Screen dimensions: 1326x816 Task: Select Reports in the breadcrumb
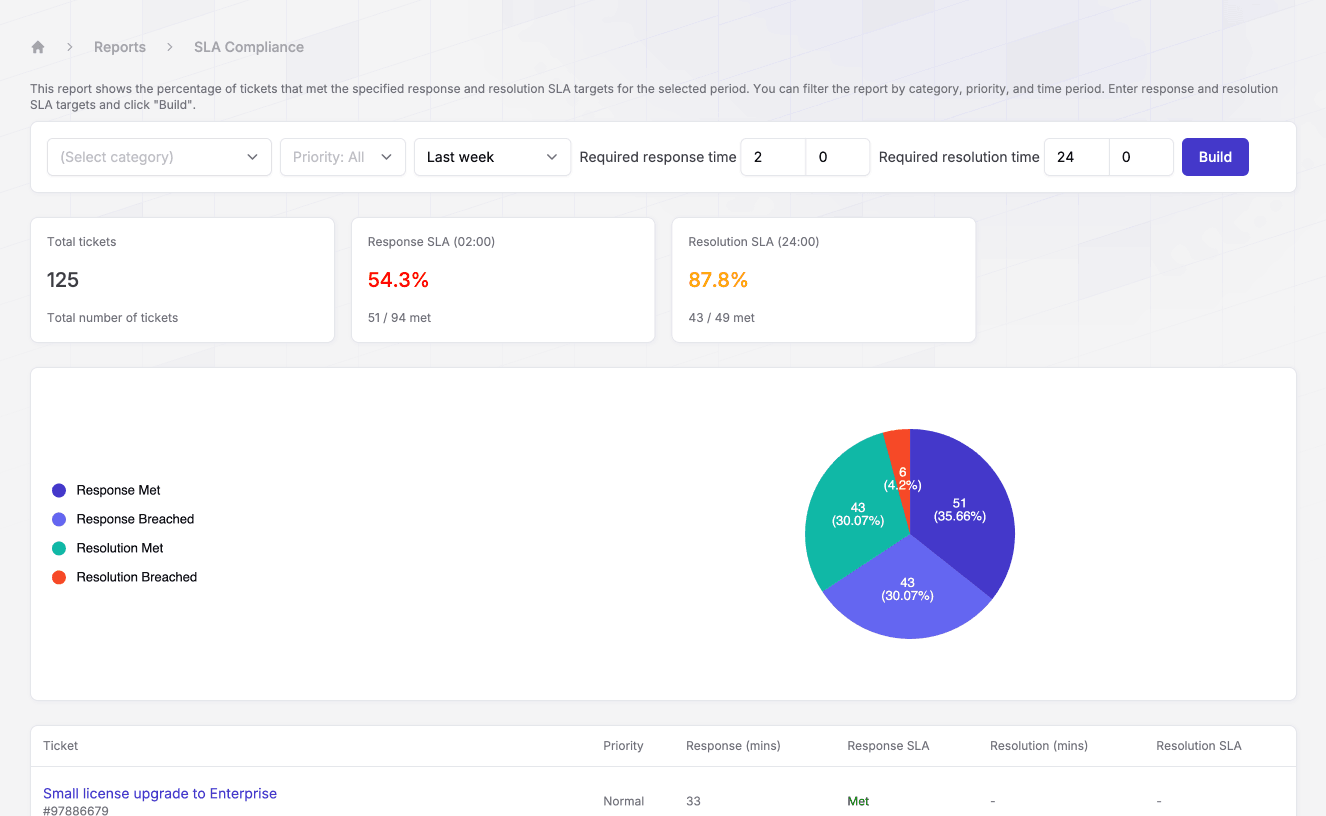pyautogui.click(x=119, y=46)
